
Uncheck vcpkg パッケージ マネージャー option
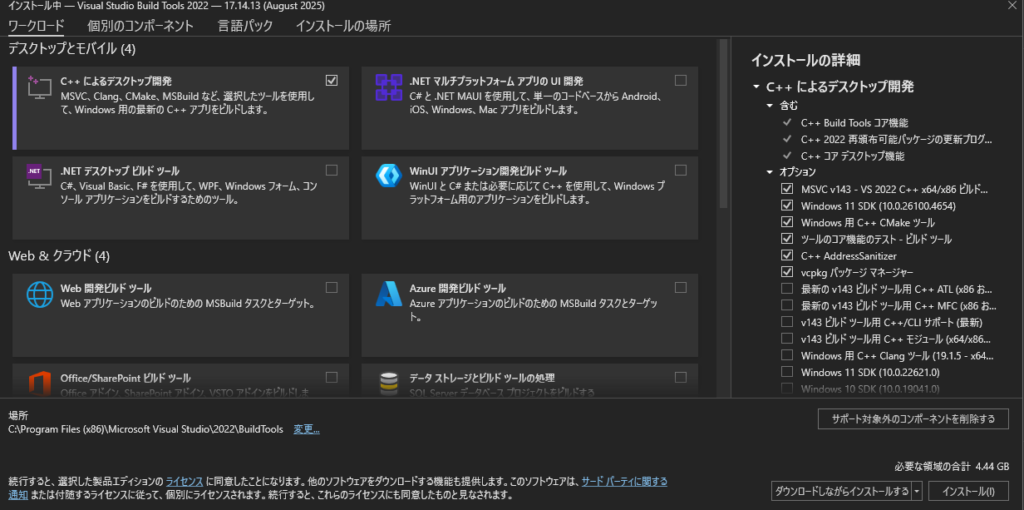point(787,272)
